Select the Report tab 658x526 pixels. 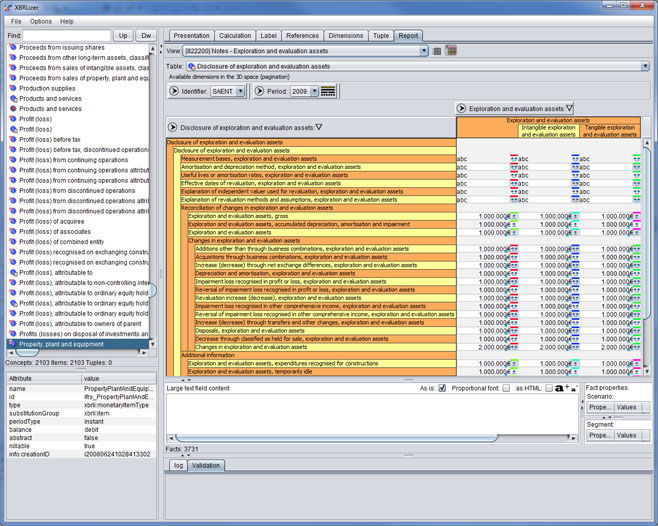(408, 36)
